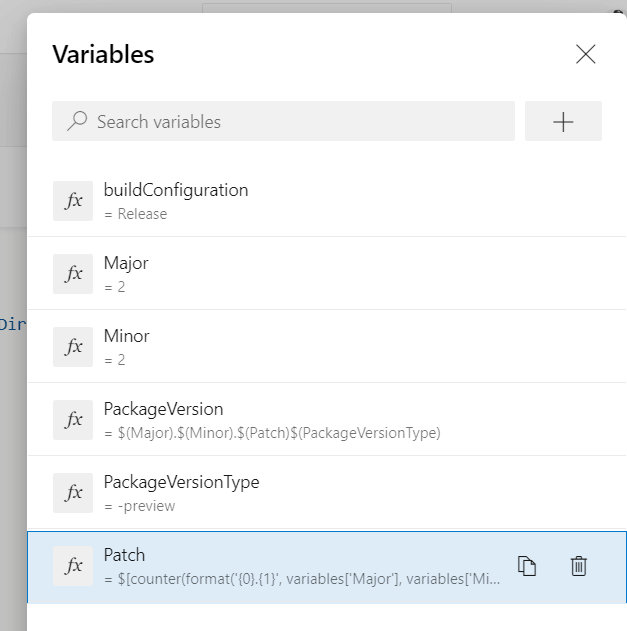Select the Minor variable entry
The image size is (627, 631).
click(x=126, y=336)
